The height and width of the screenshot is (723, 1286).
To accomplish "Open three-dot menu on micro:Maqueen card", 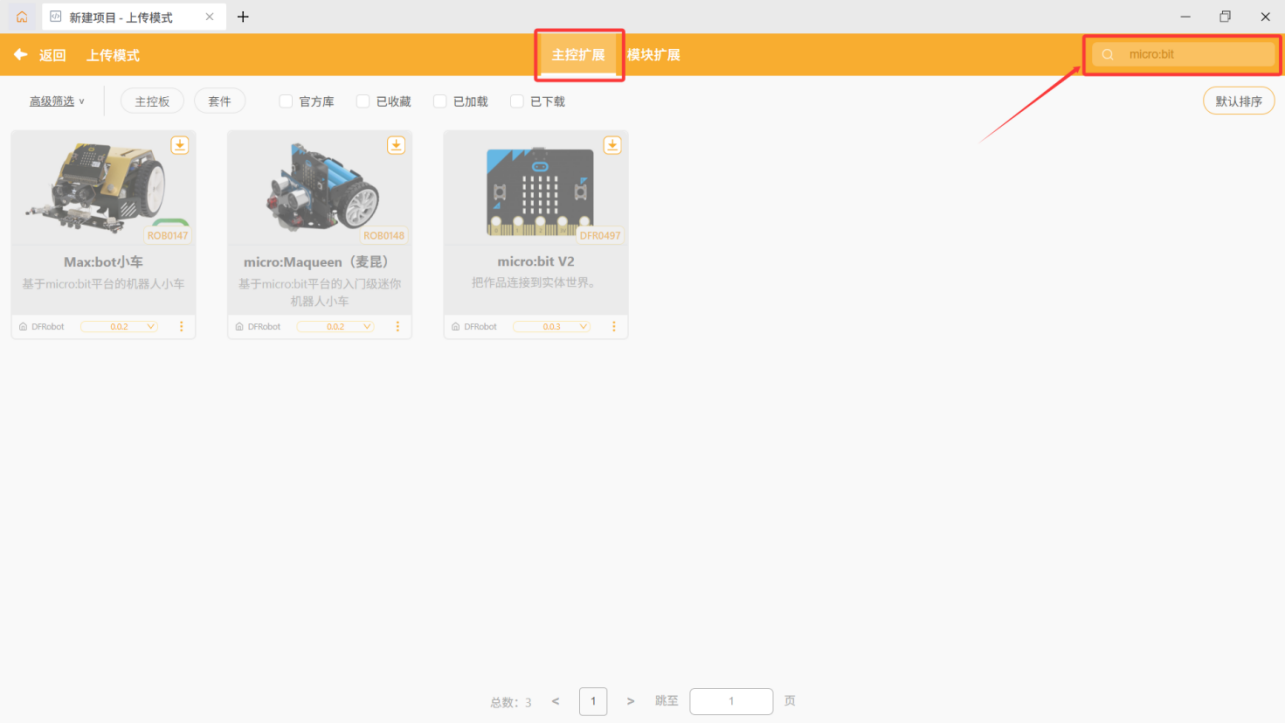I will click(397, 327).
